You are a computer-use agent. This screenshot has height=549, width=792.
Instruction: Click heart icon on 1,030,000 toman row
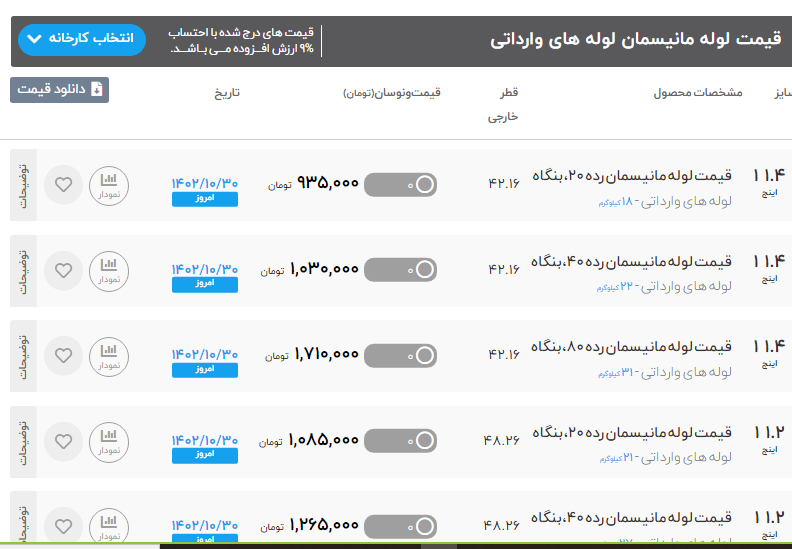tap(63, 270)
